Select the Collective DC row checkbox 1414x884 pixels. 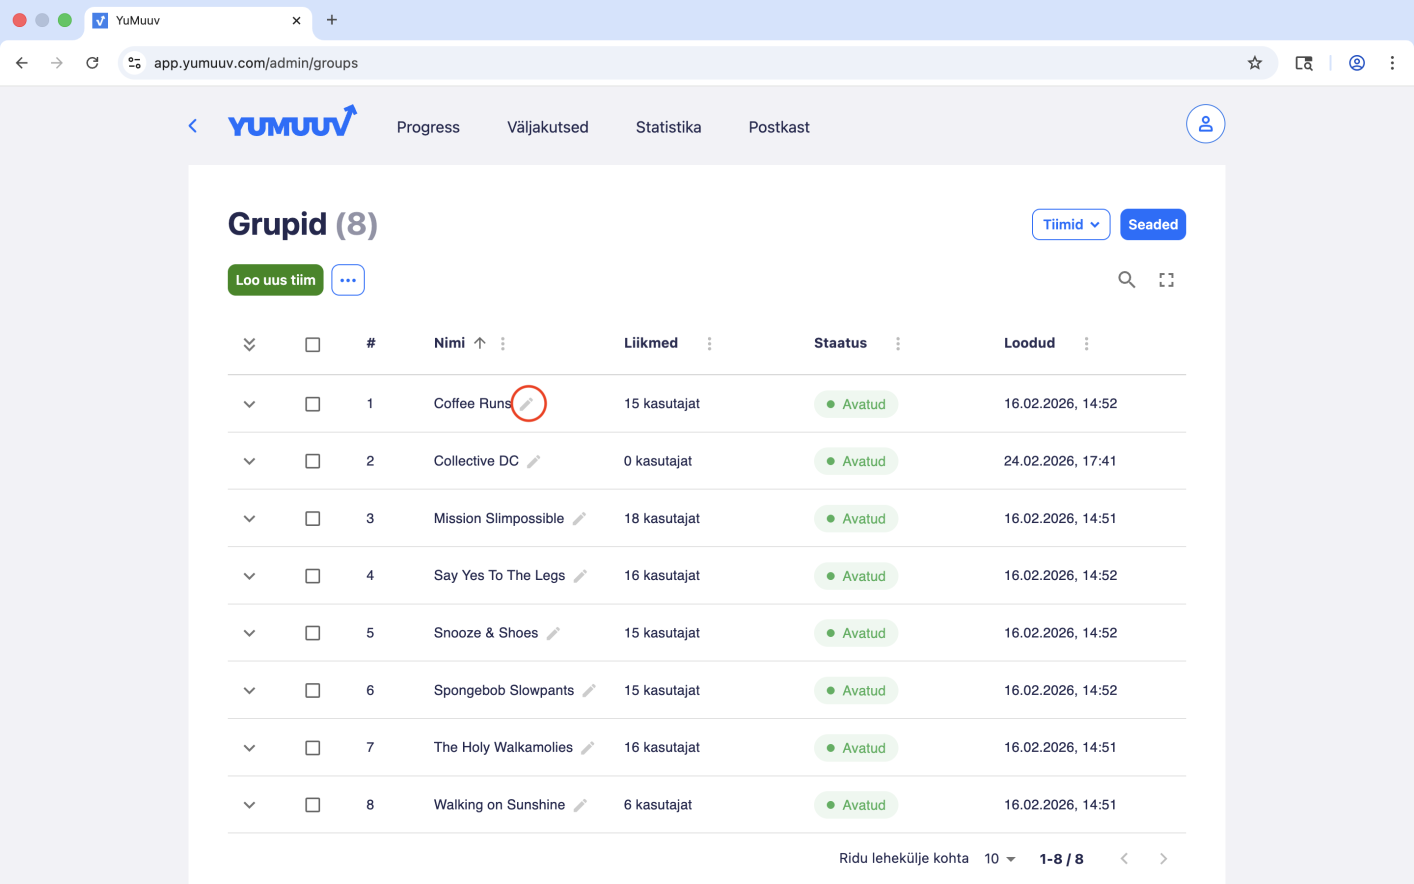point(313,462)
